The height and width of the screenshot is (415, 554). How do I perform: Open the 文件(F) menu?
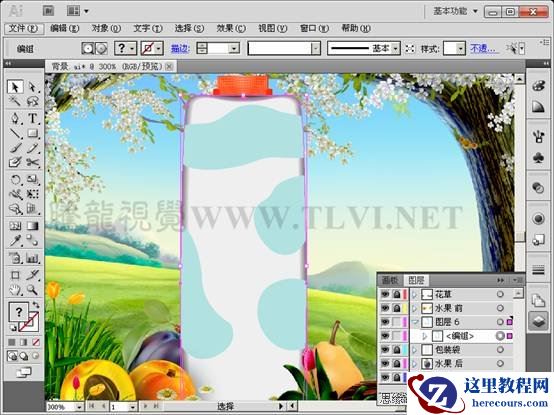click(x=23, y=28)
